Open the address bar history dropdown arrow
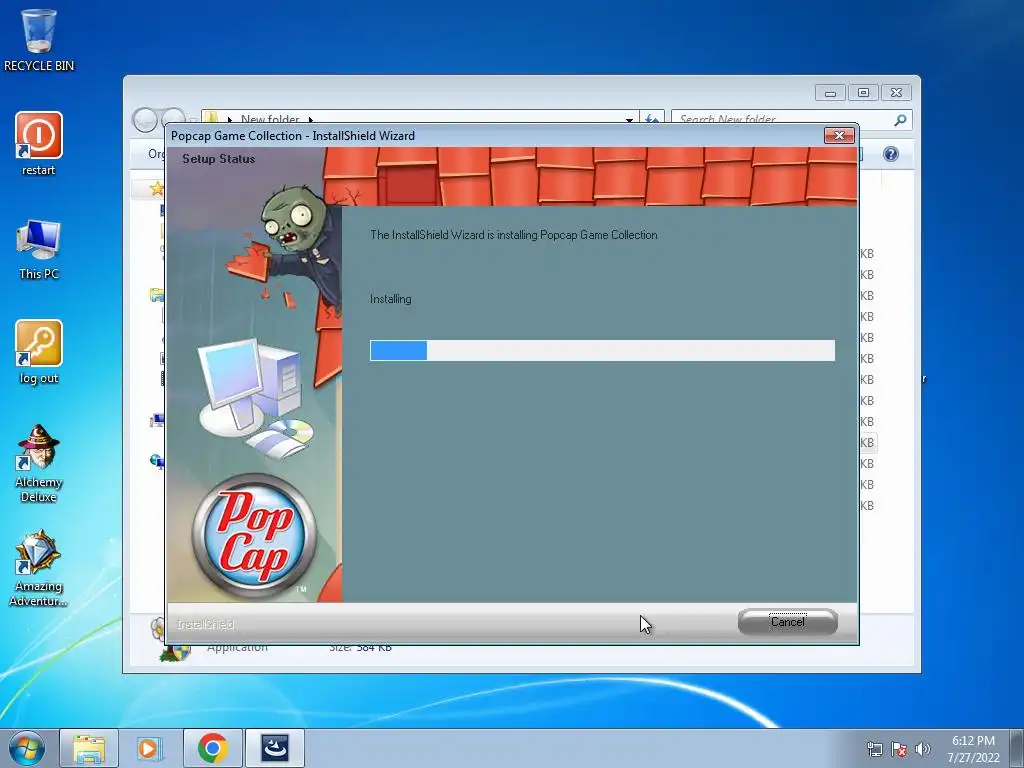 click(629, 120)
